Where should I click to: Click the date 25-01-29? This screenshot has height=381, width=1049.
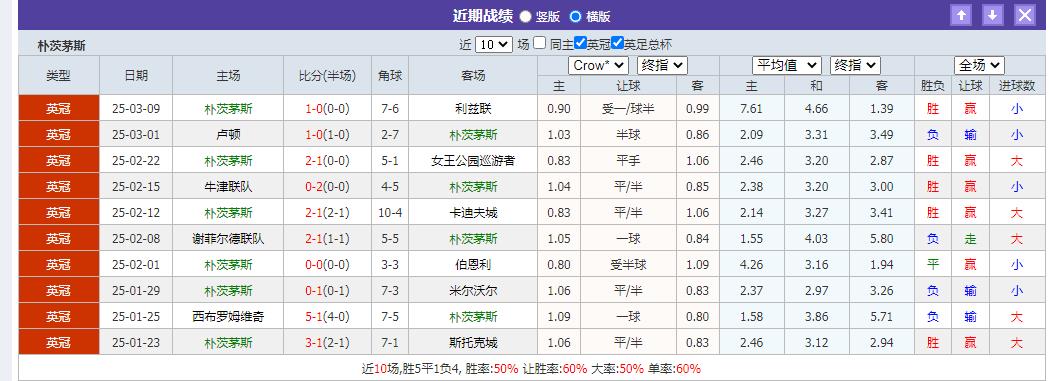click(136, 291)
